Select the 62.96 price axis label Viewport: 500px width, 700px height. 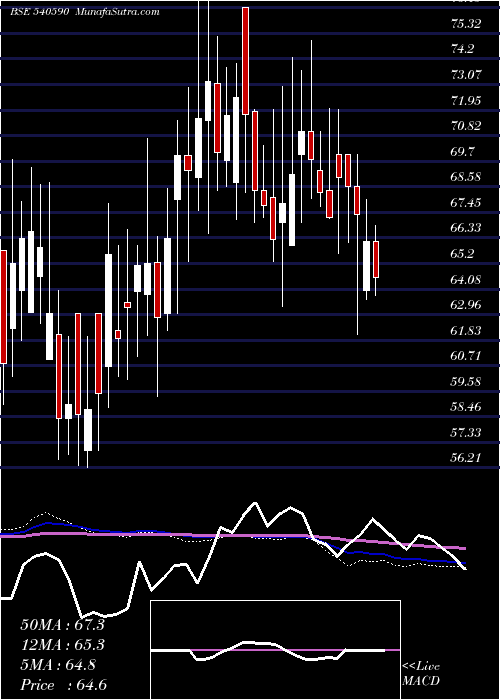point(467,306)
